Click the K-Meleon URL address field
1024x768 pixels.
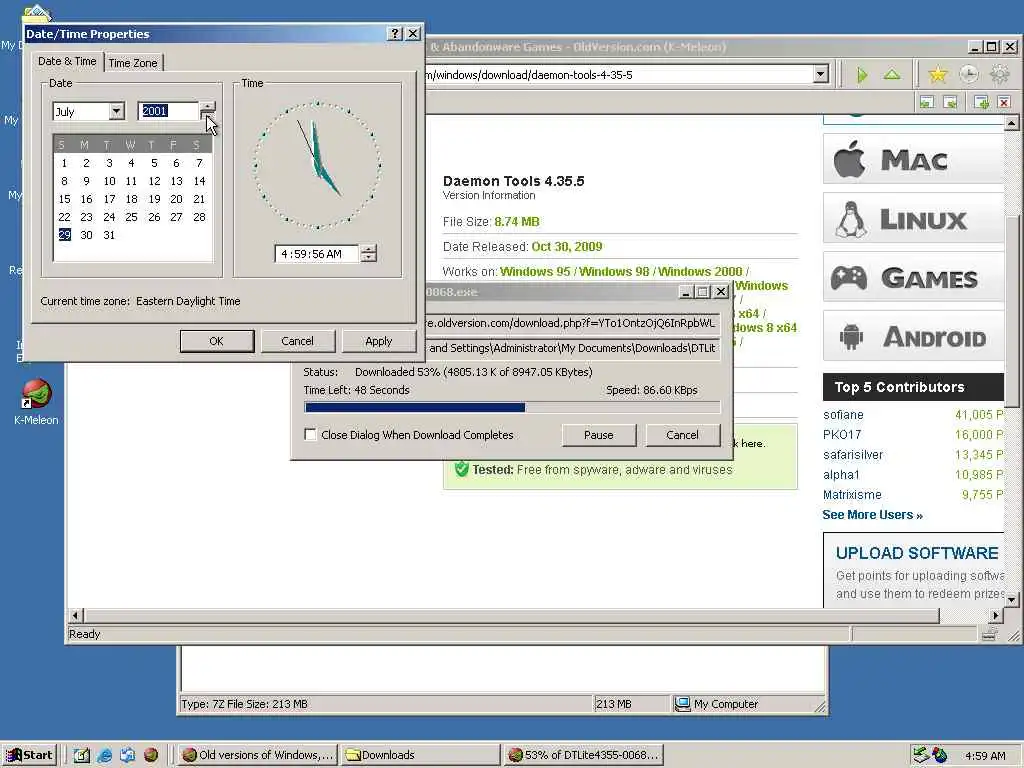(618, 75)
